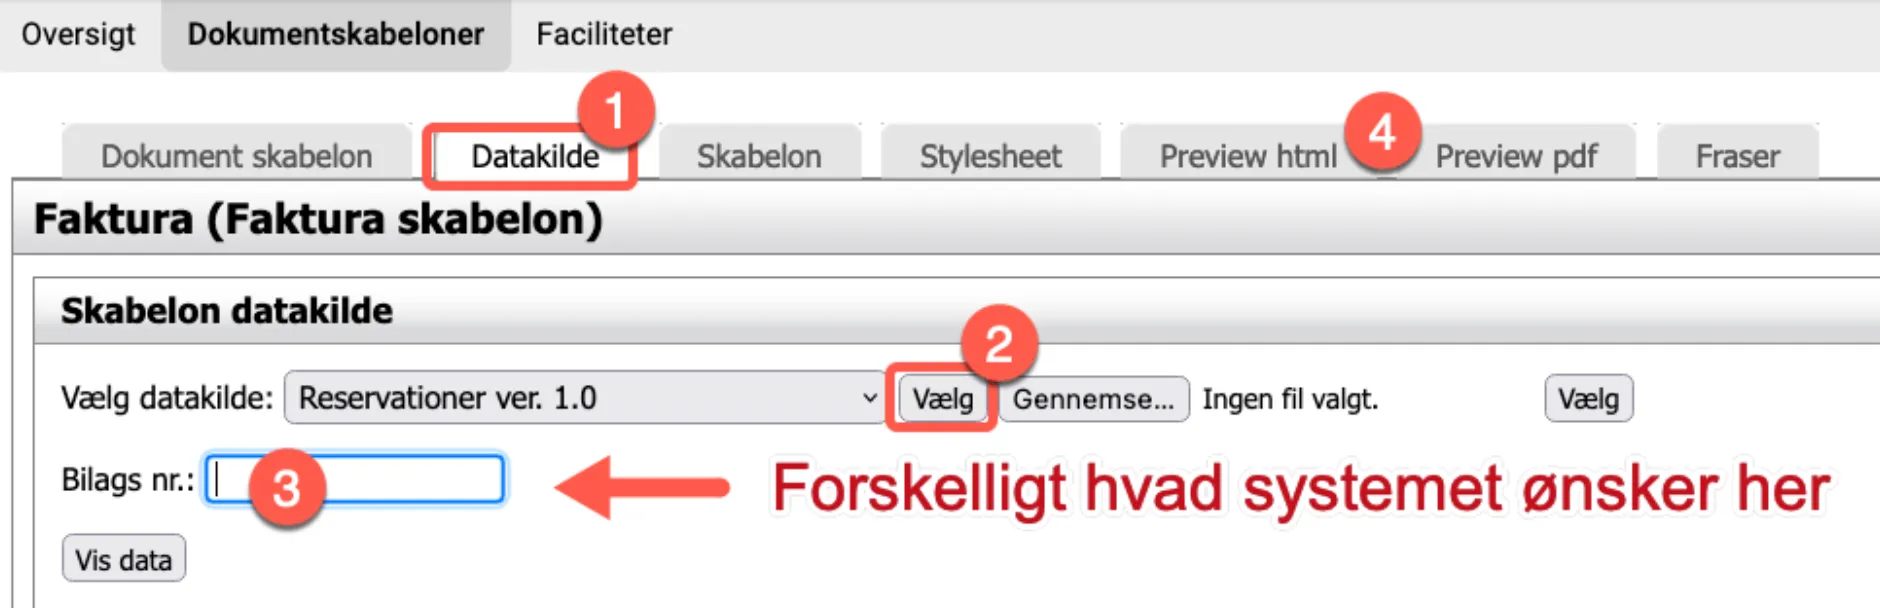Click Vis data to display the data
1880x608 pixels.
pyautogui.click(x=123, y=559)
